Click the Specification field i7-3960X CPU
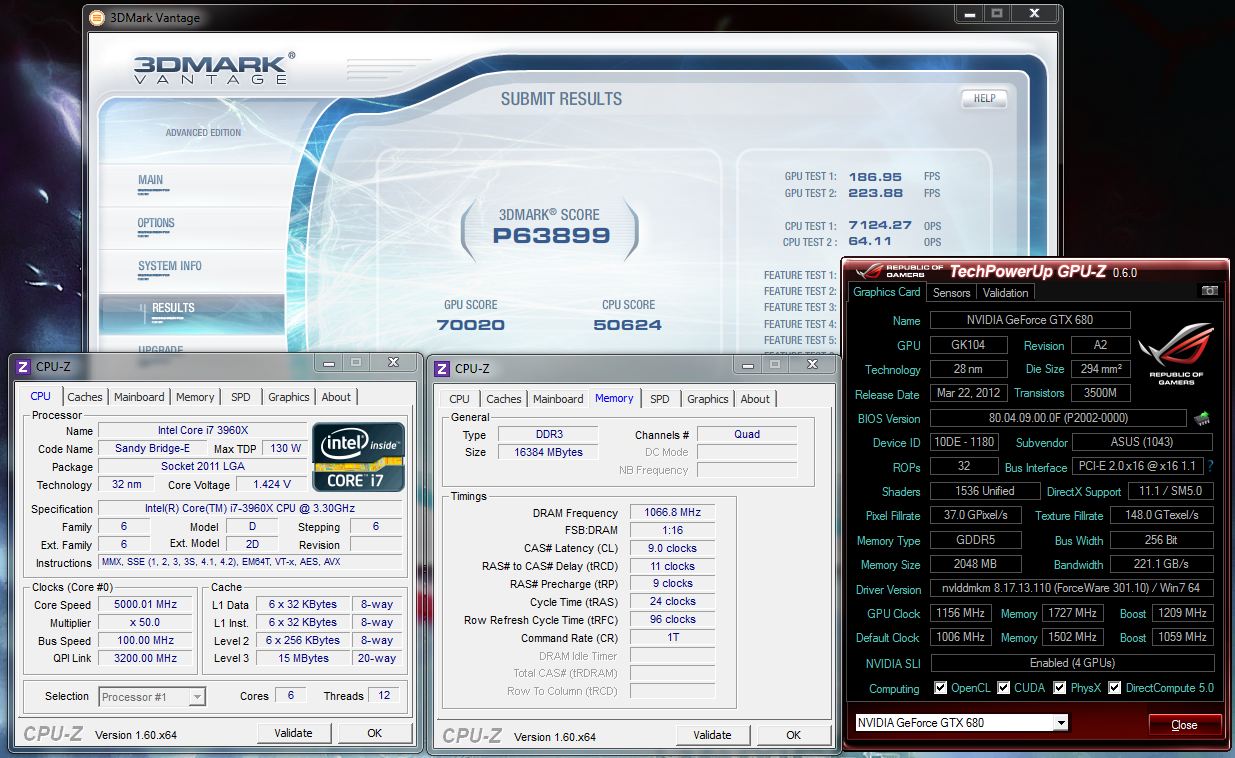1235x758 pixels. 250,509
